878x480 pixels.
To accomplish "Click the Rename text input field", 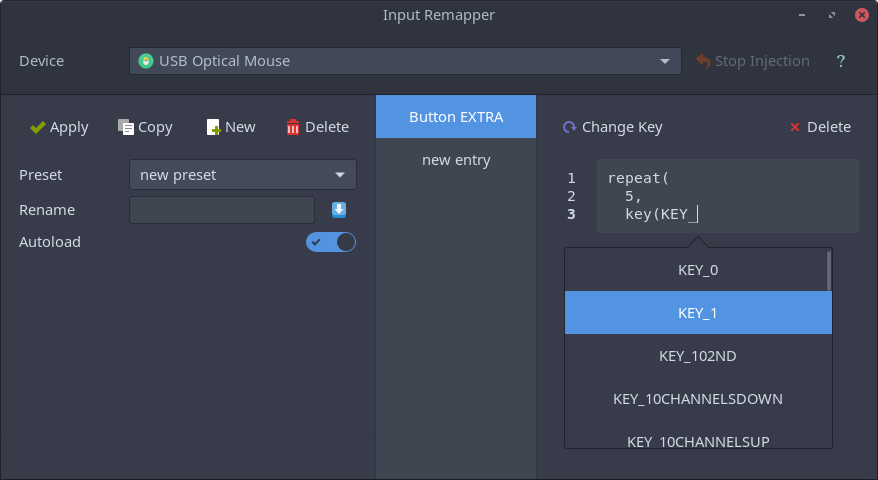I will tap(222, 210).
